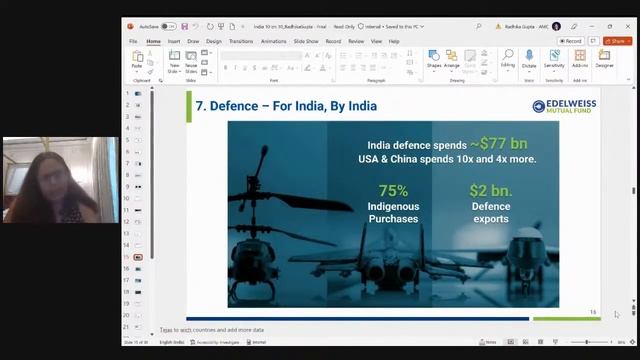This screenshot has height=360, width=640.
Task: Click the Record button at top right
Action: (571, 41)
